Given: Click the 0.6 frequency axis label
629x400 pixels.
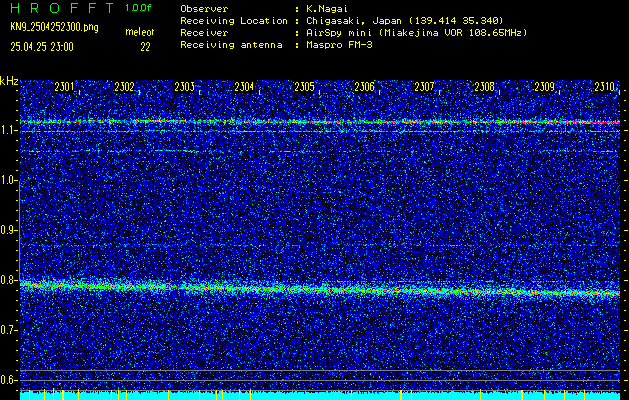Looking at the screenshot, I should 8,380.
